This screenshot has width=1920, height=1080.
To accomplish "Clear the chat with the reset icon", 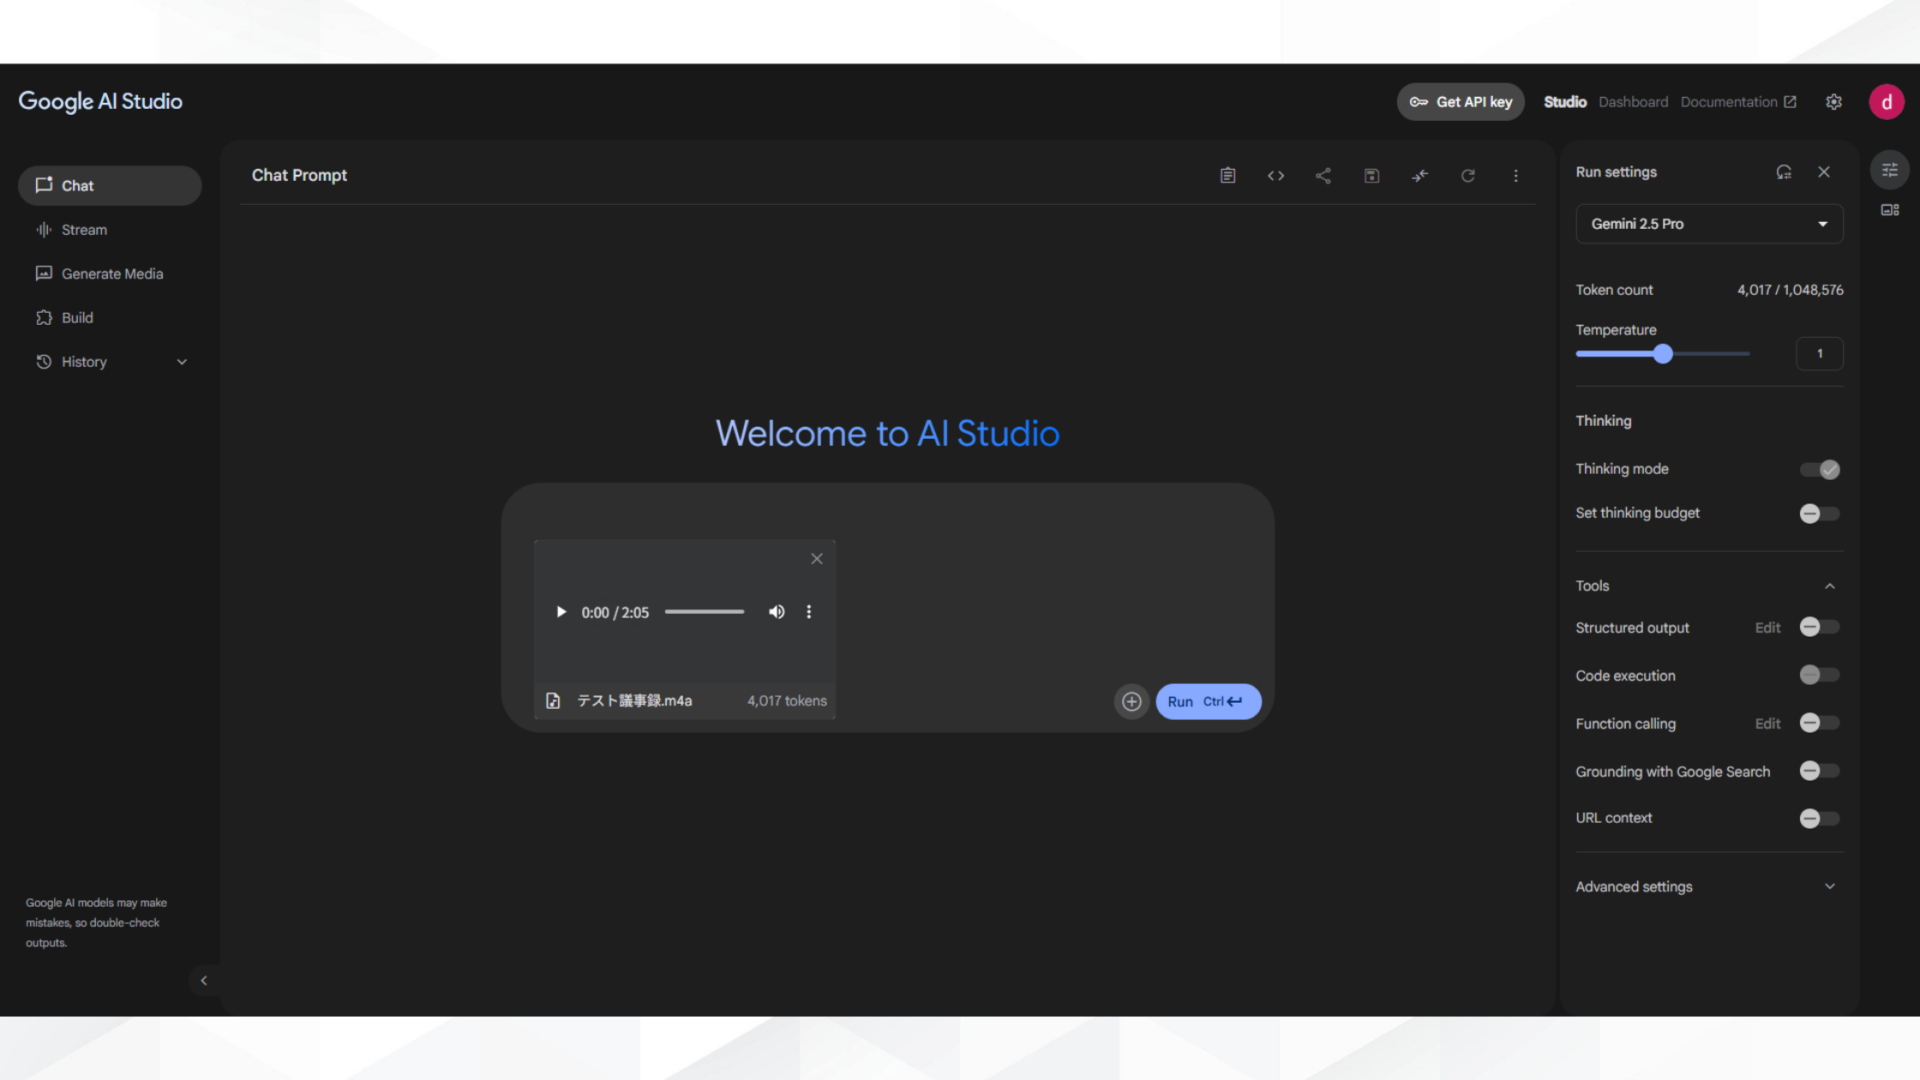I will pos(1468,175).
